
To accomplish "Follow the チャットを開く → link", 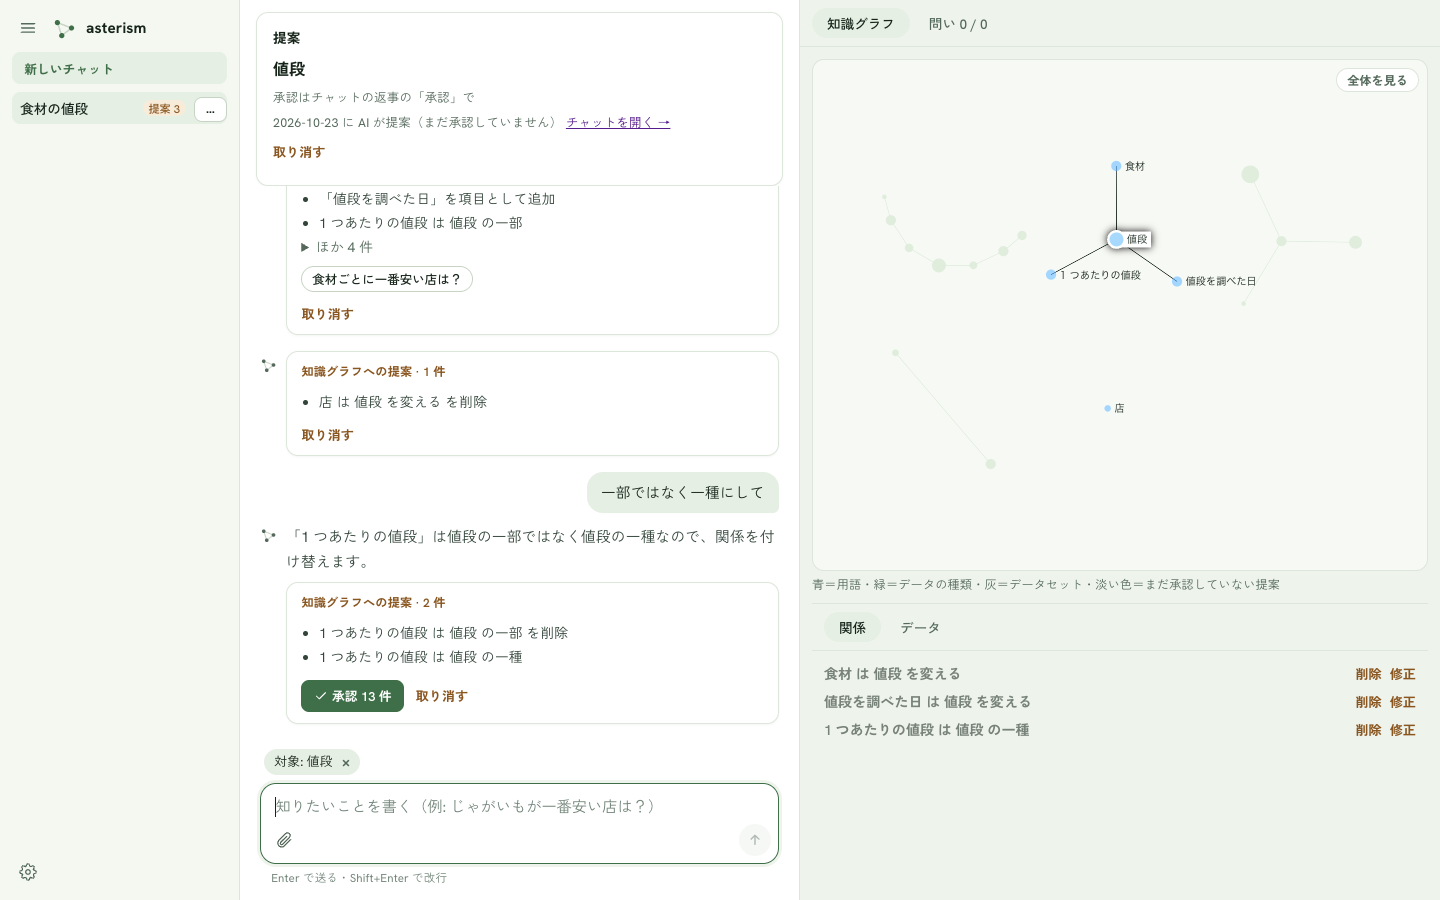I will click(x=618, y=122).
